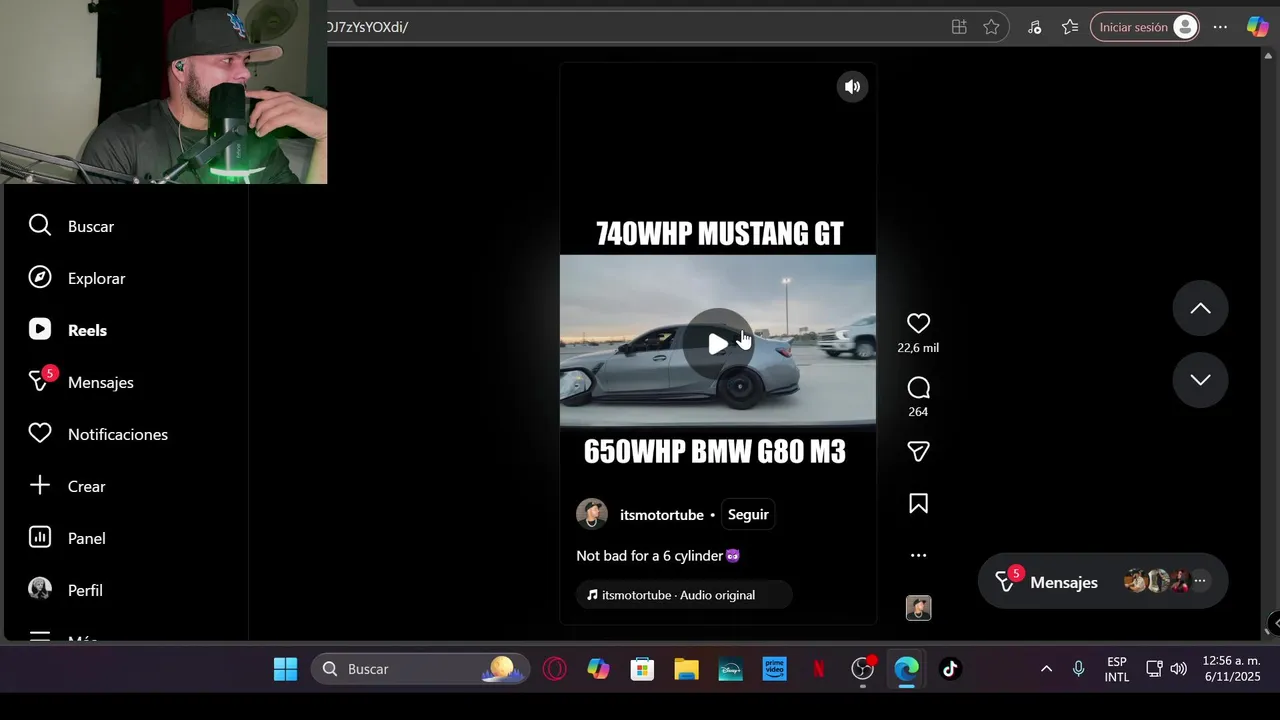Click the browser address bar URL
Screen dimensions: 1280x720
[x=367, y=27]
